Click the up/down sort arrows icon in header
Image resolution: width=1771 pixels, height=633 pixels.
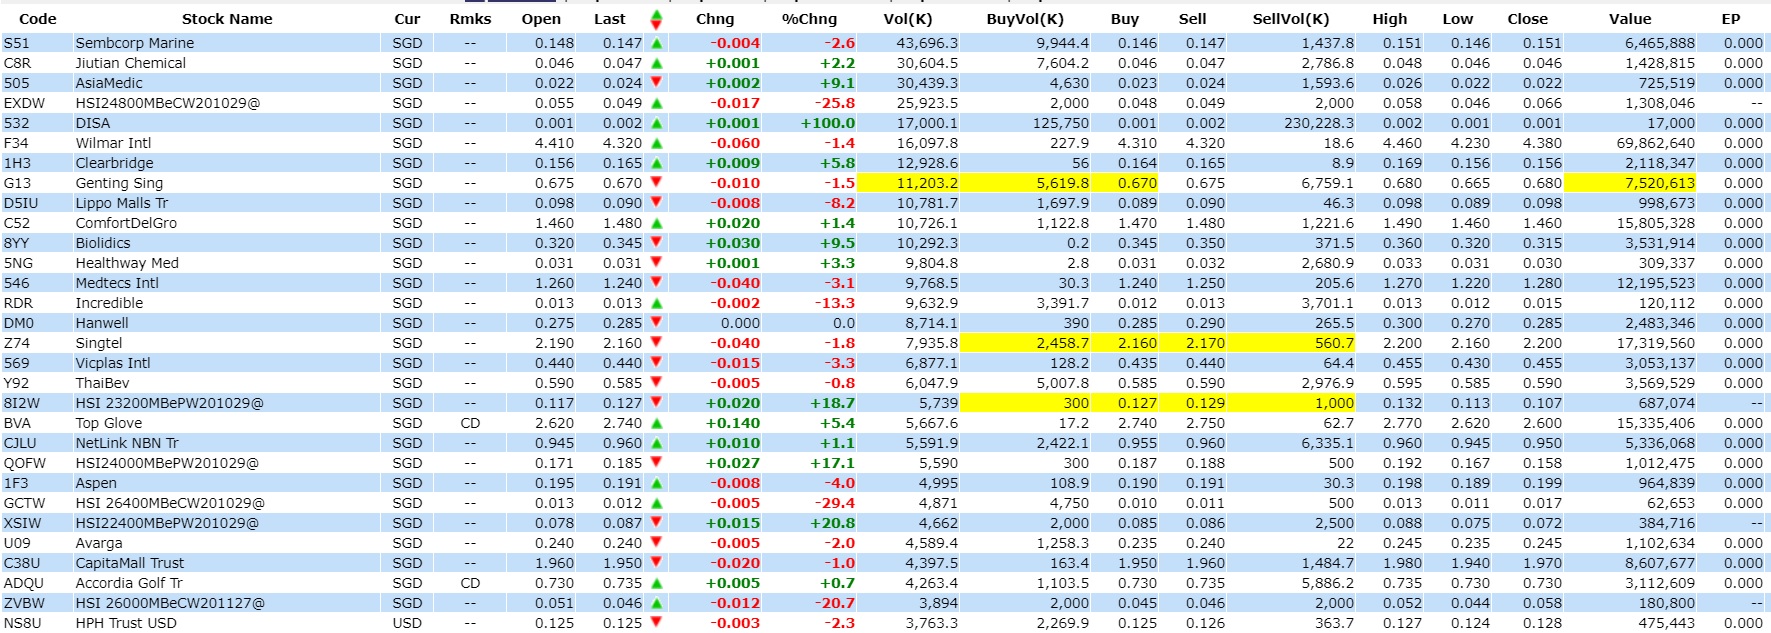point(656,19)
